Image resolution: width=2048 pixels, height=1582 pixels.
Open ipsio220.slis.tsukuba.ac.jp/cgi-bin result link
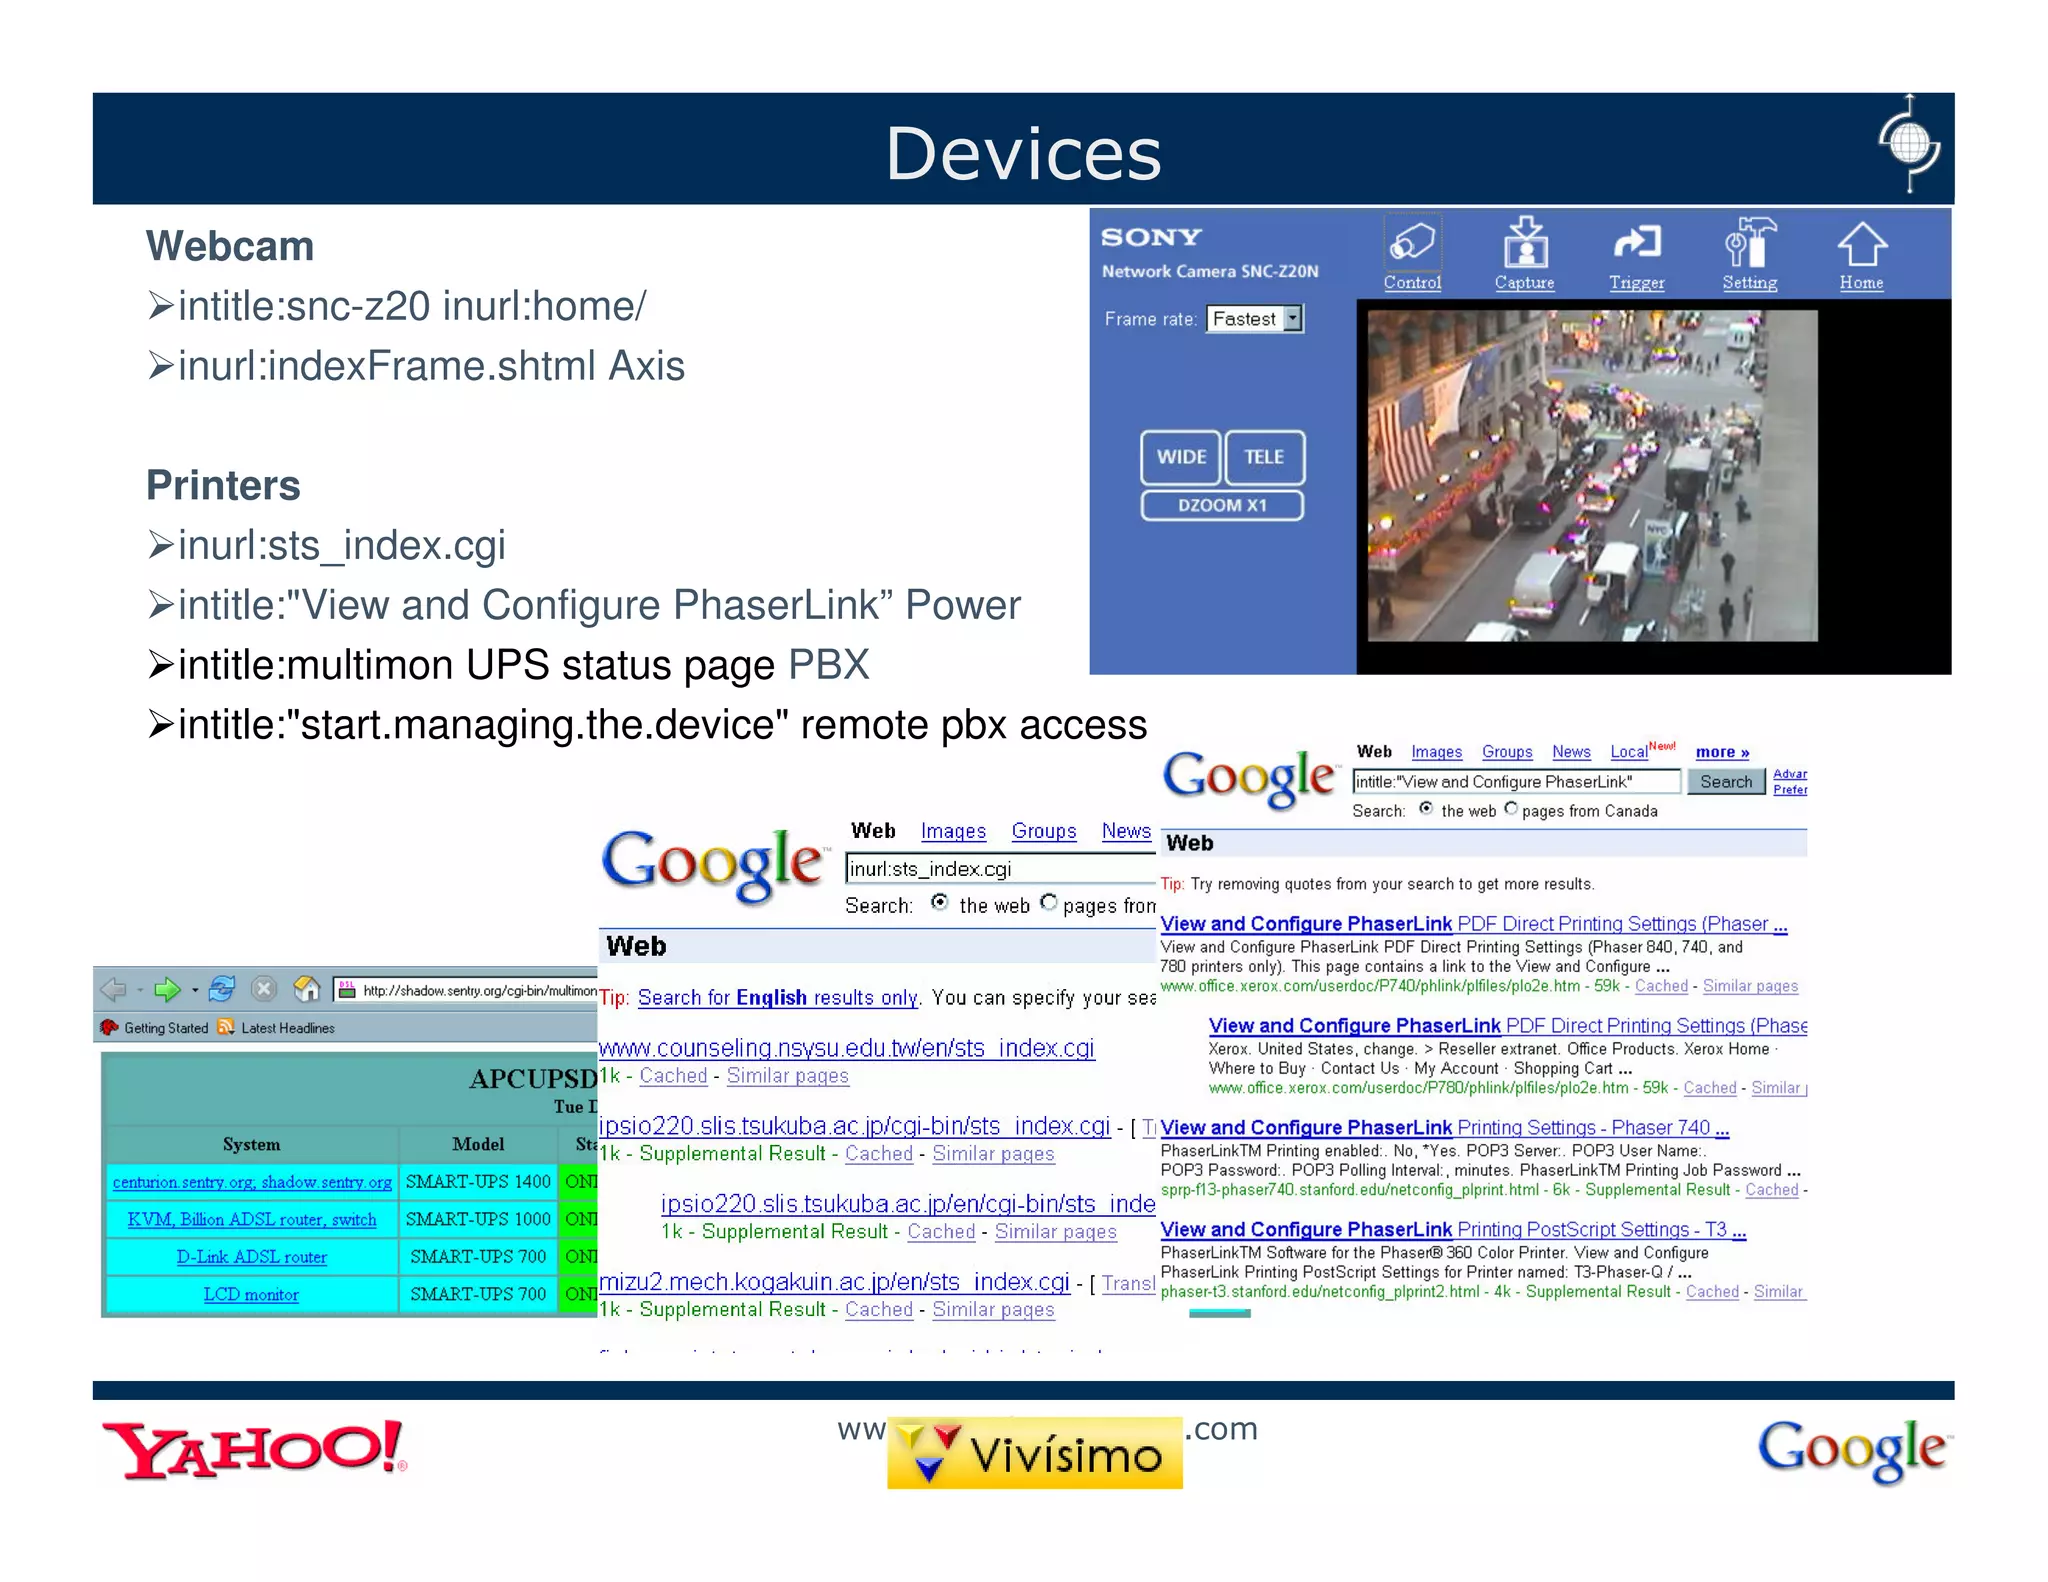tap(854, 1126)
